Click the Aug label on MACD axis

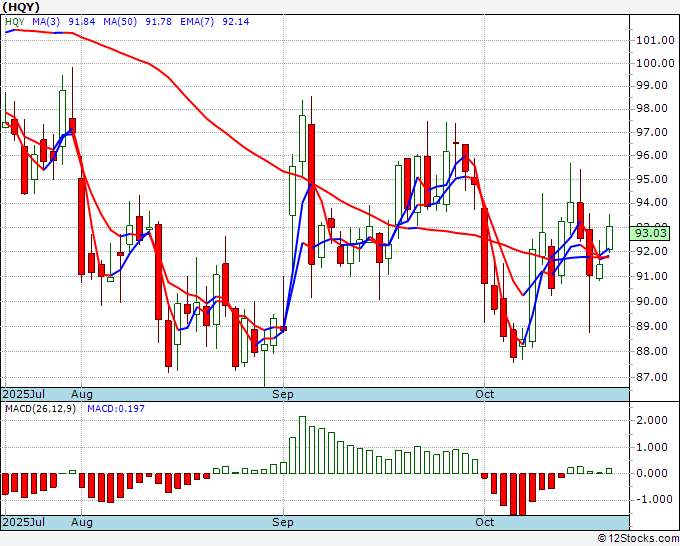(x=82, y=522)
